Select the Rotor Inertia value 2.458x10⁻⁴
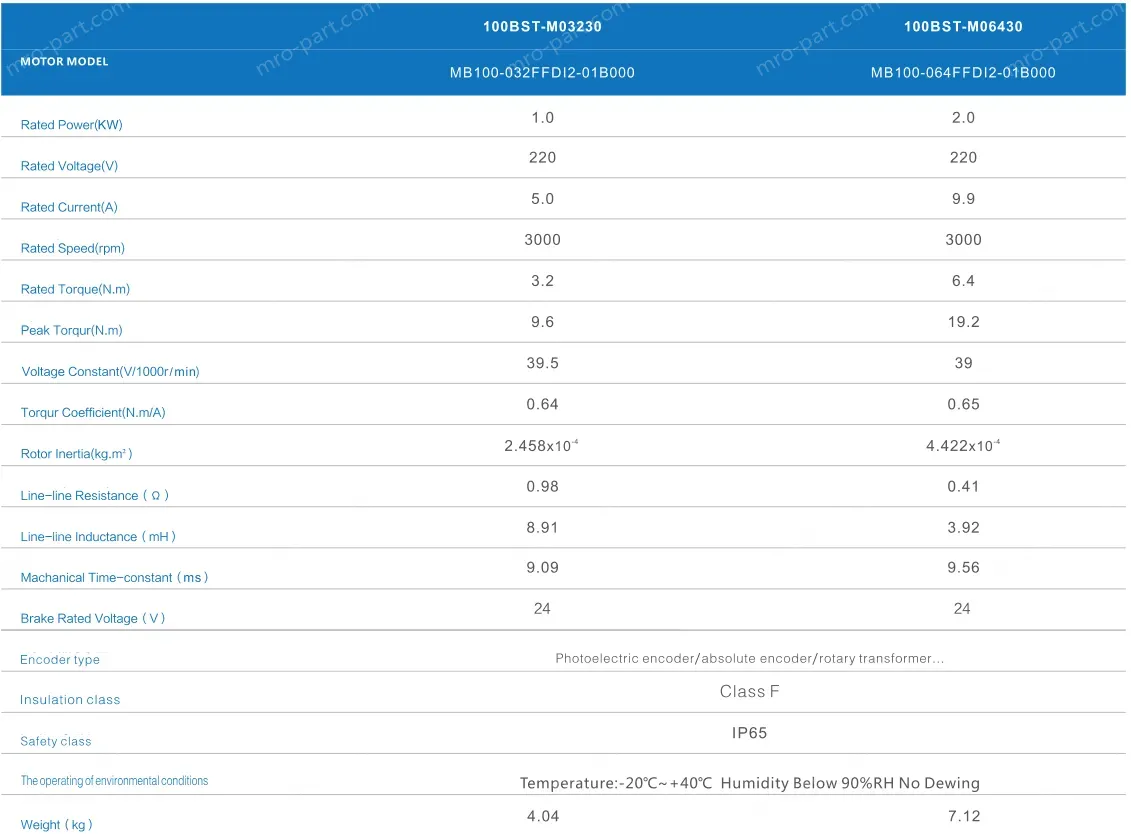This screenshot has width=1131, height=834. click(541, 446)
